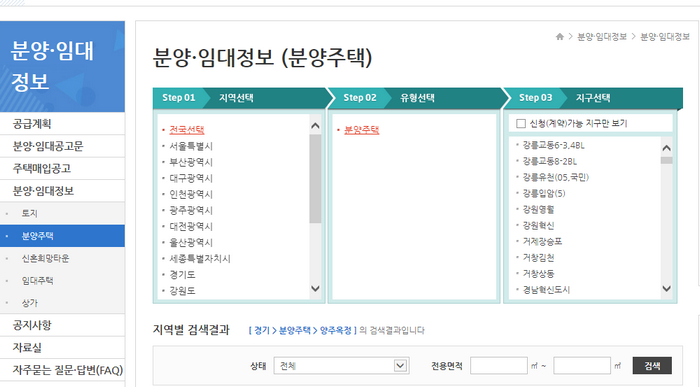The image size is (700, 387).
Task: Select 분양주택 type in Step 02
Action: pos(362,130)
